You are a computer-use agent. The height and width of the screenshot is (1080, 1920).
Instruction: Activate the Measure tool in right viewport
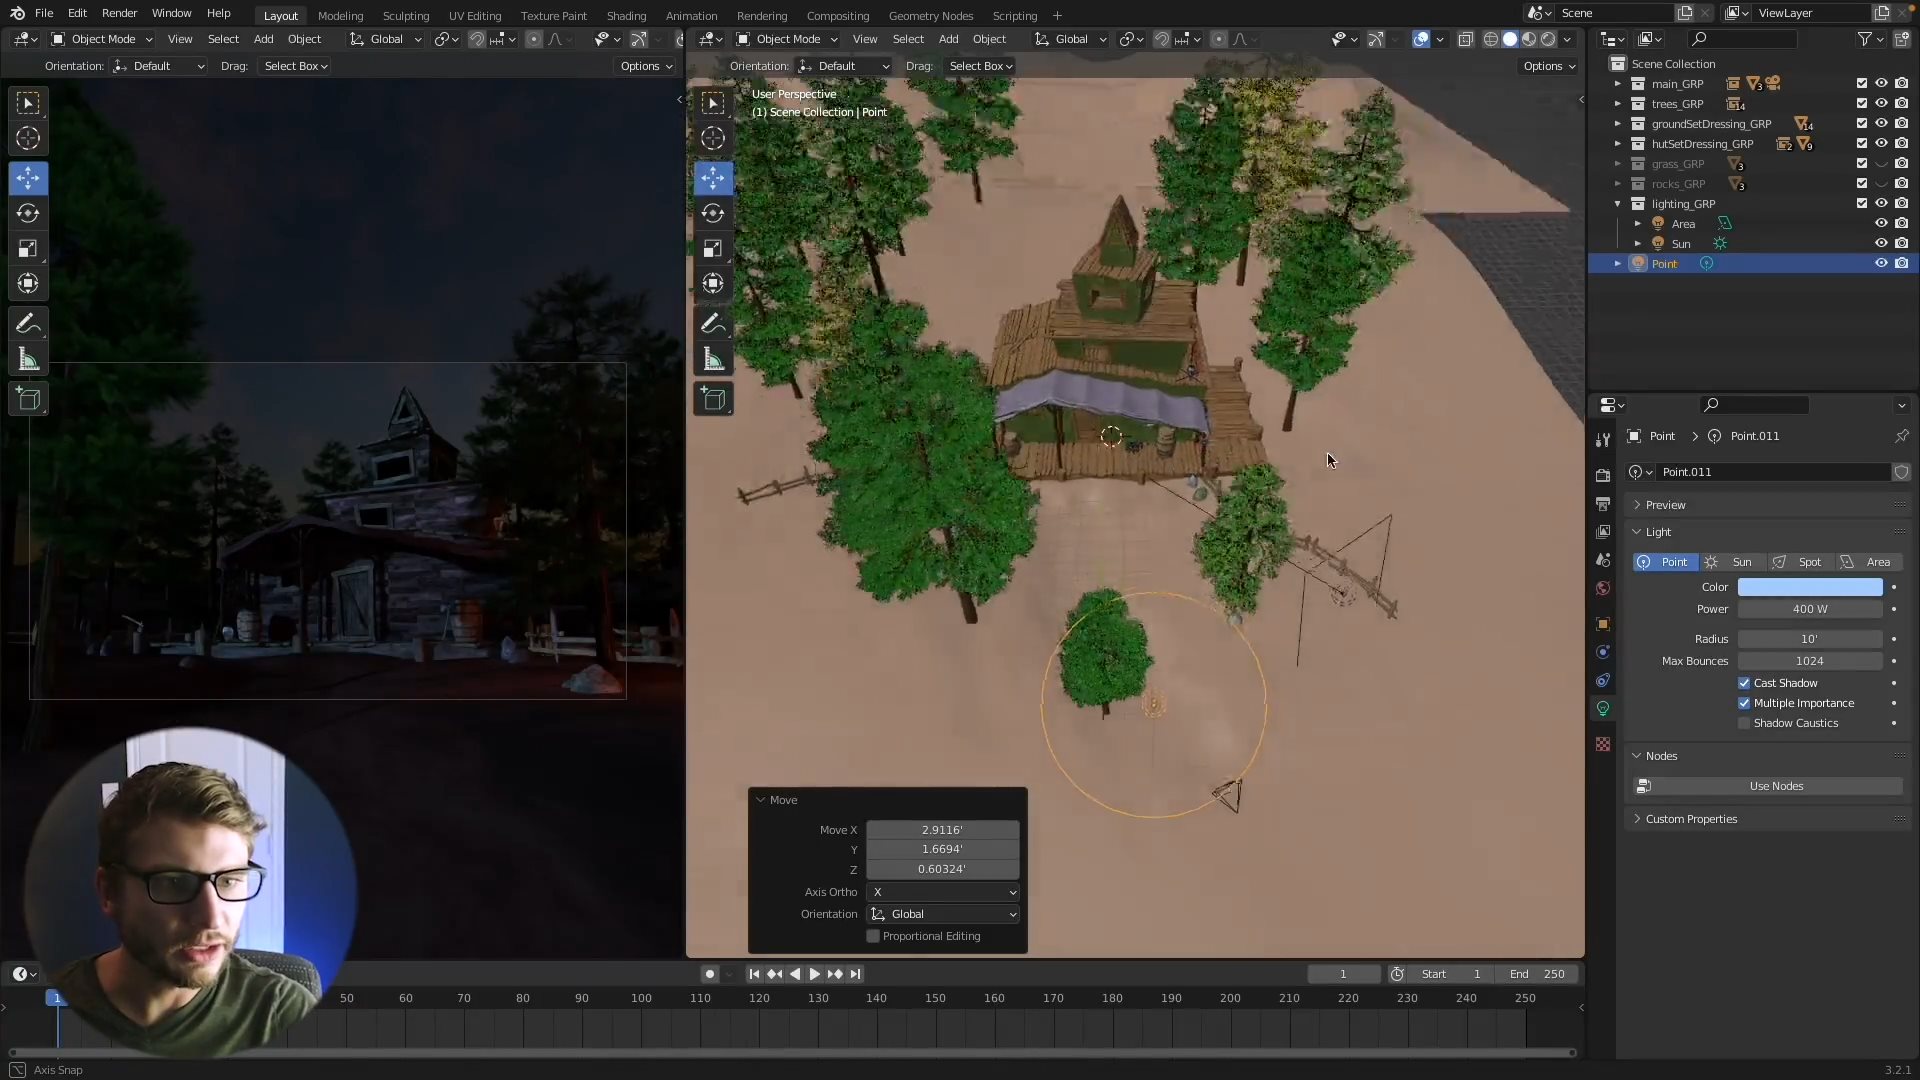point(713,359)
